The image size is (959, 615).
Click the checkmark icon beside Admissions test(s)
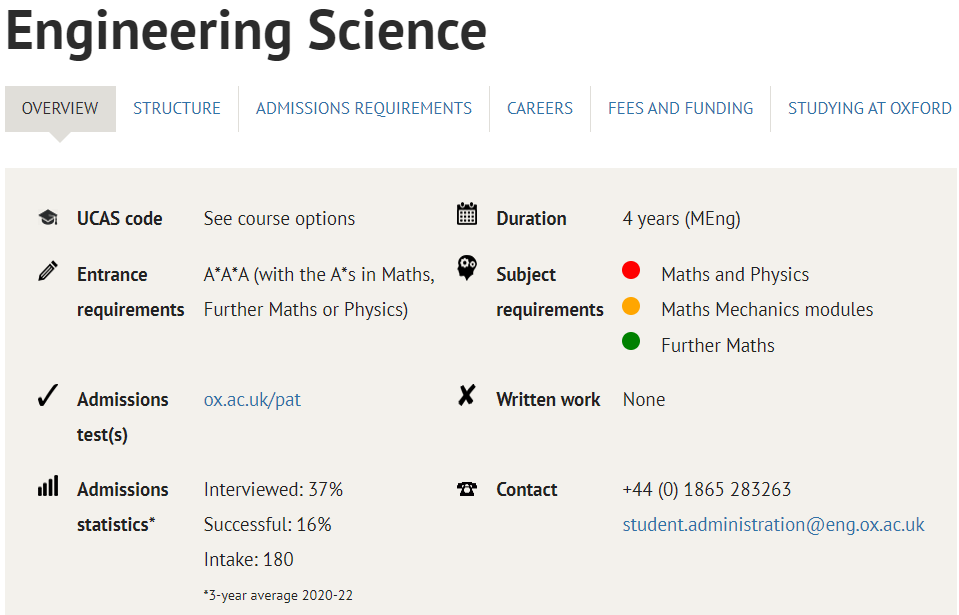pos(48,396)
